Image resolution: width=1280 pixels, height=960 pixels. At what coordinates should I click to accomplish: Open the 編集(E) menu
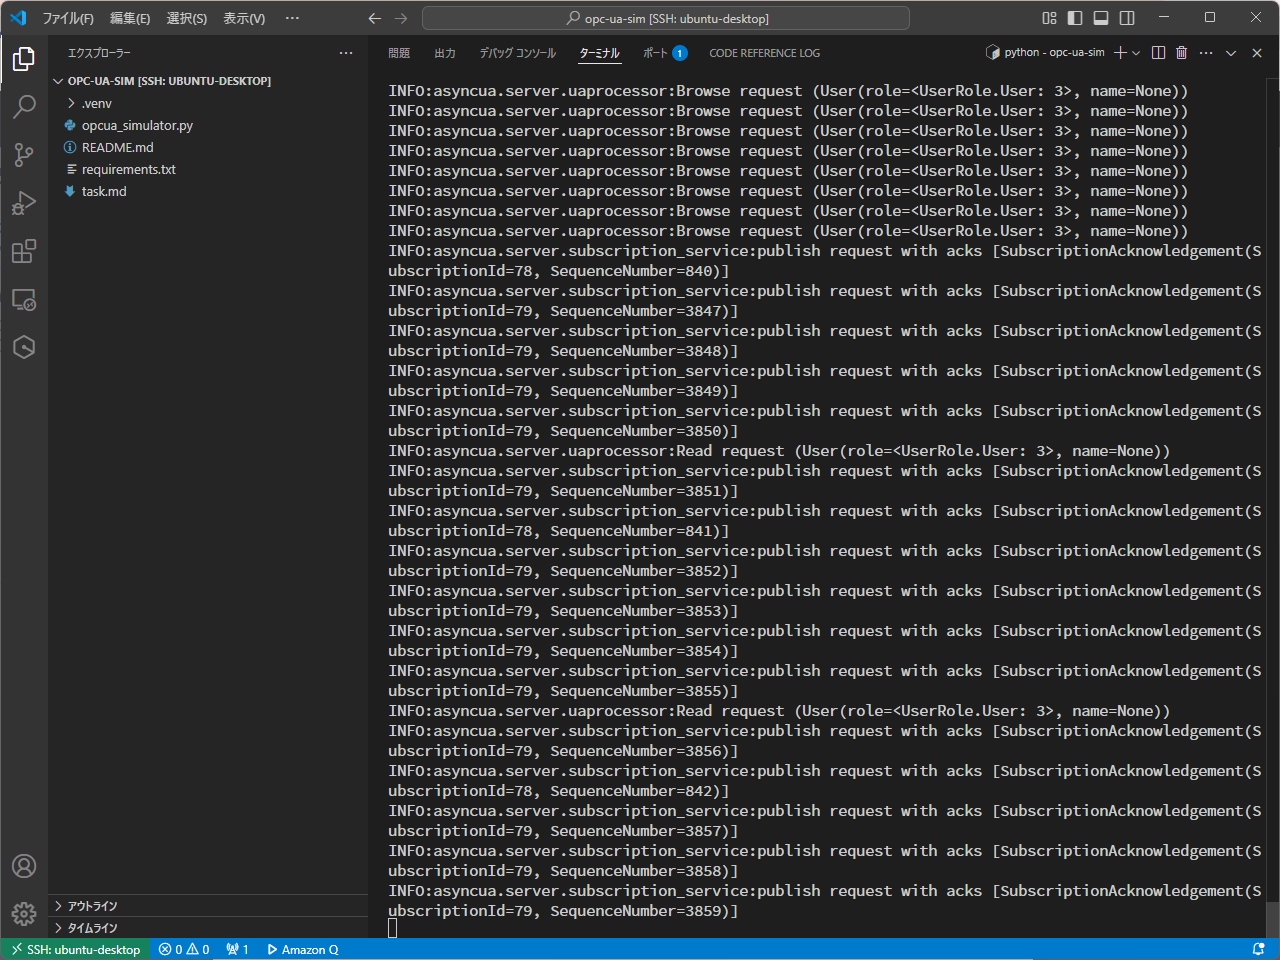point(130,18)
